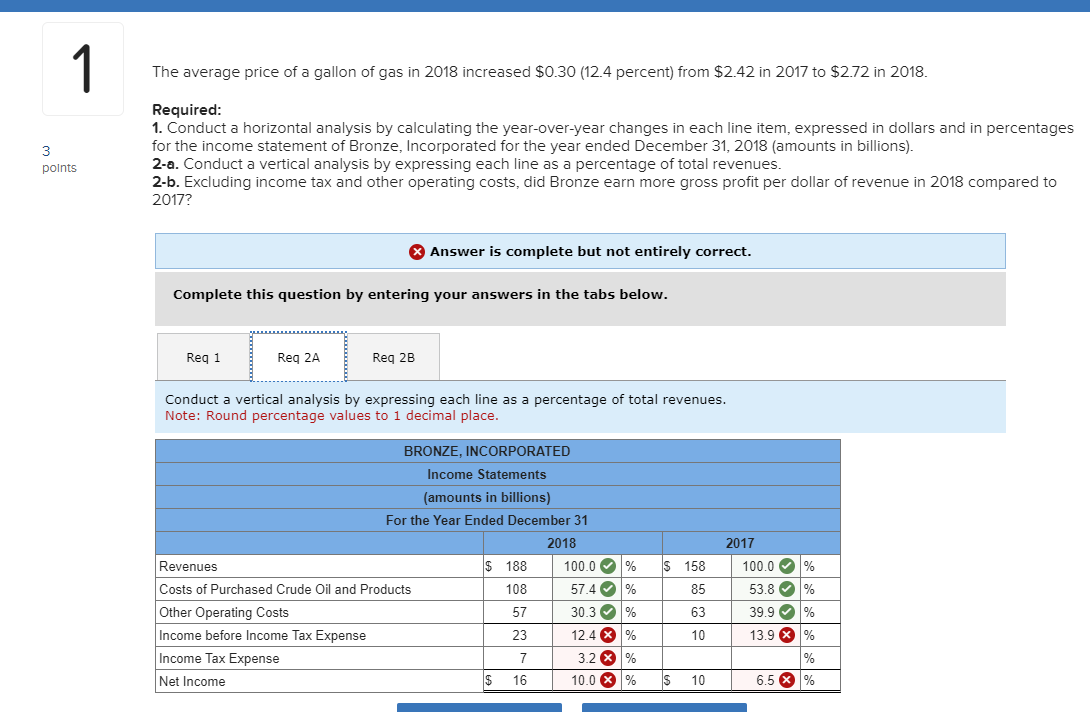Click the 13.9 percentage input field

[766, 635]
